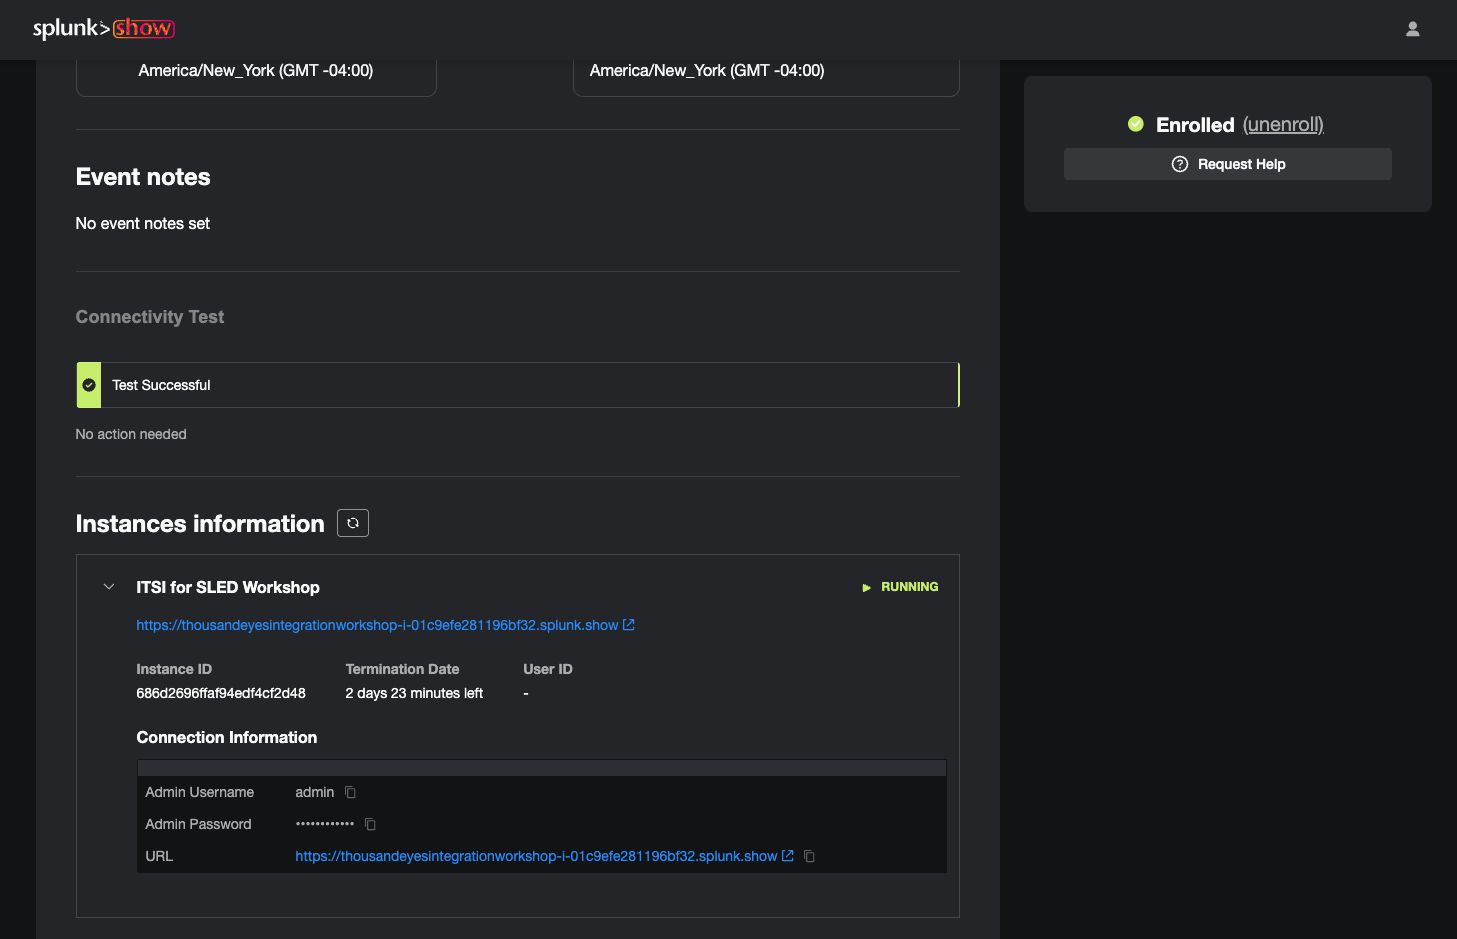Viewport: 1457px width, 939px height.
Task: Open external link icon beside instance URL
Action: 629,625
